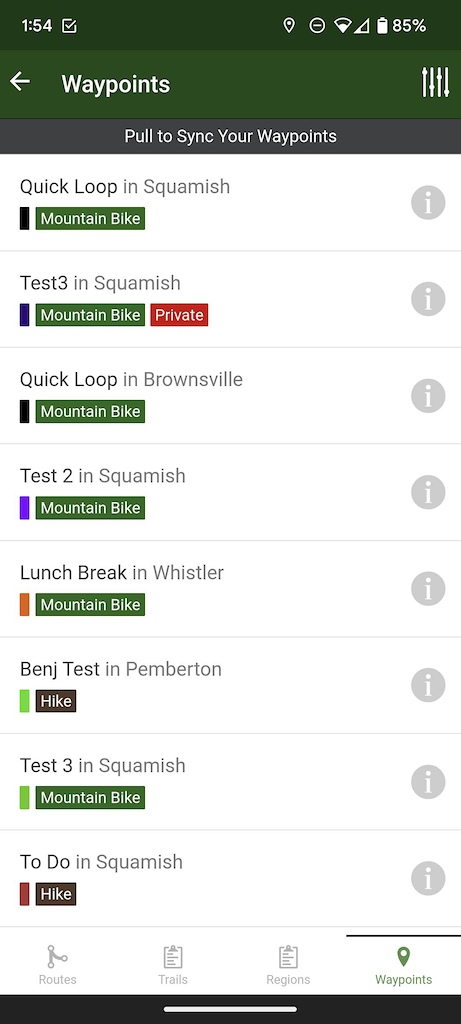Open info for Quick Loop in Squamish

click(428, 202)
